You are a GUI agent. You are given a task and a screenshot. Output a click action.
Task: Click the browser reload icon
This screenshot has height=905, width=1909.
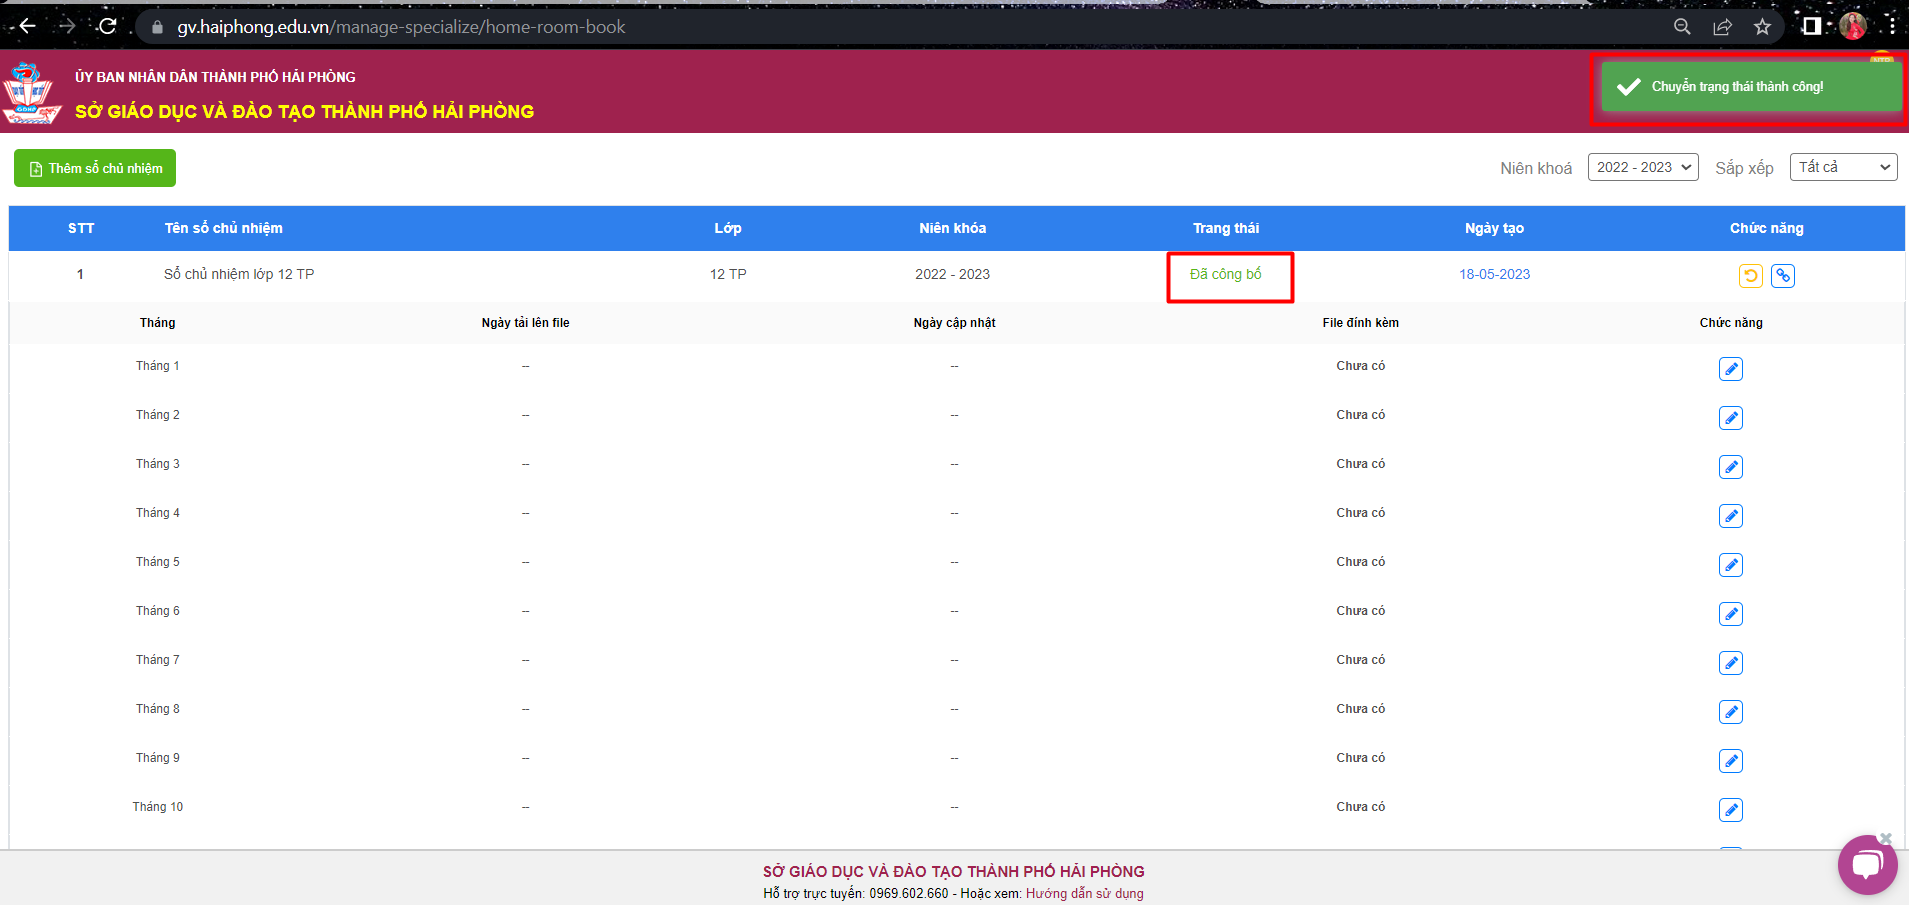tap(108, 27)
